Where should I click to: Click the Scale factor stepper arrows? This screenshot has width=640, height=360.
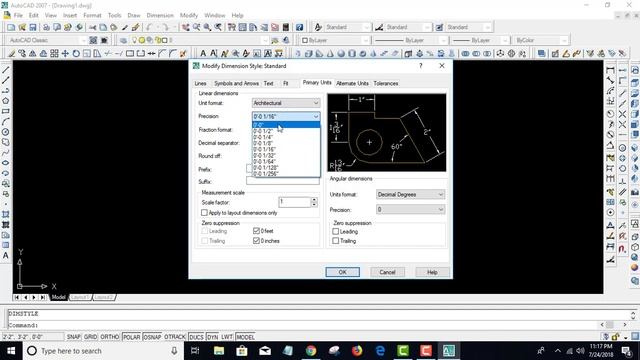coord(314,202)
